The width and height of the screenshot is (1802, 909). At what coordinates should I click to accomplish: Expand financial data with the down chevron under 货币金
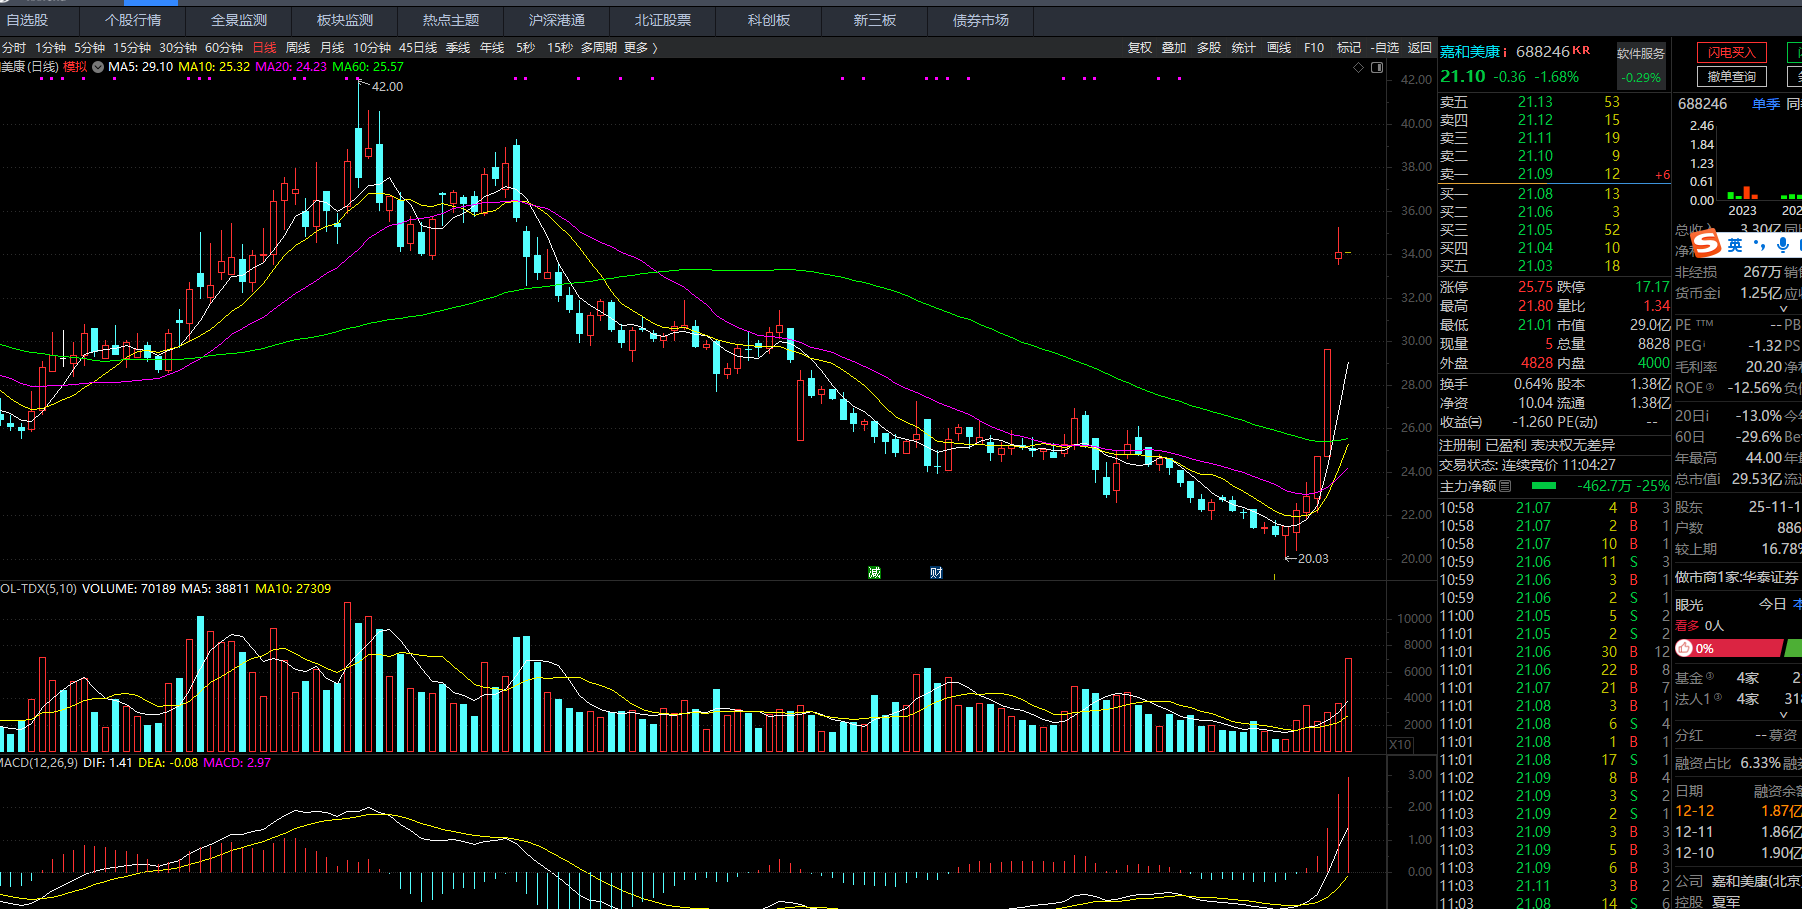(x=1783, y=309)
